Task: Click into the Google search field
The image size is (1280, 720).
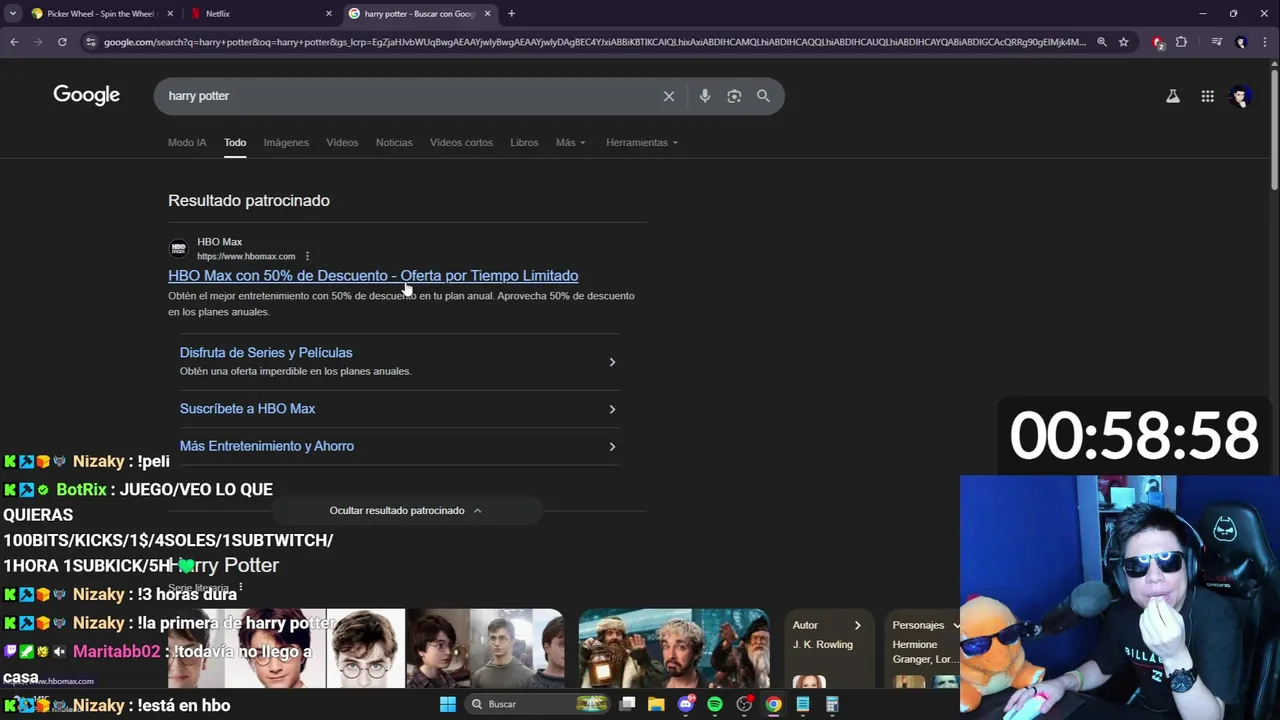Action: [410, 96]
